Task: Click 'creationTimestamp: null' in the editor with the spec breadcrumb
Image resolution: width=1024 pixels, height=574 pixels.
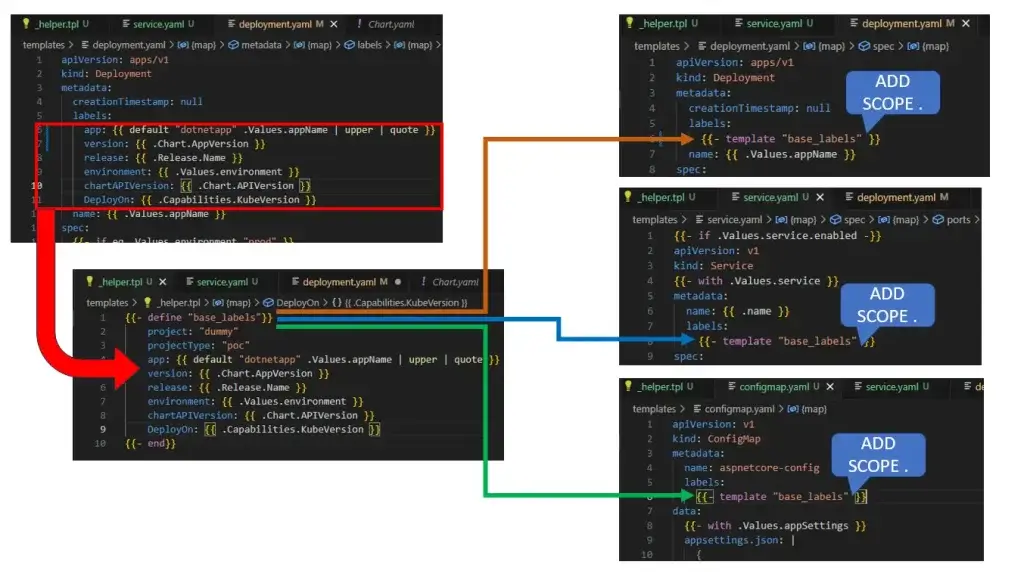Action: point(760,108)
